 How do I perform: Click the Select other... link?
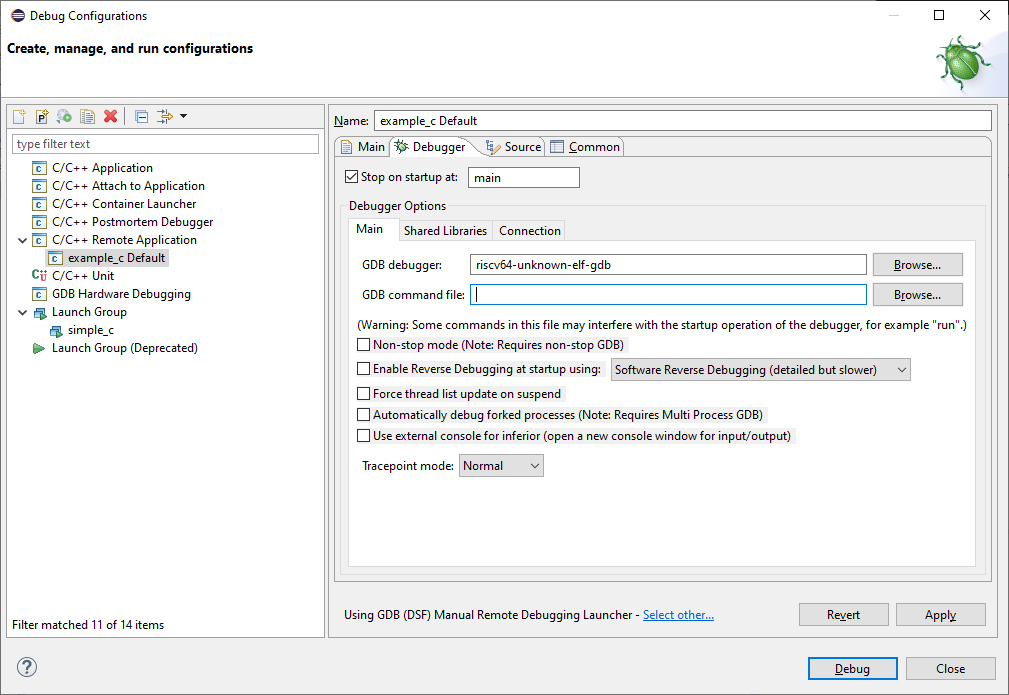pos(678,615)
